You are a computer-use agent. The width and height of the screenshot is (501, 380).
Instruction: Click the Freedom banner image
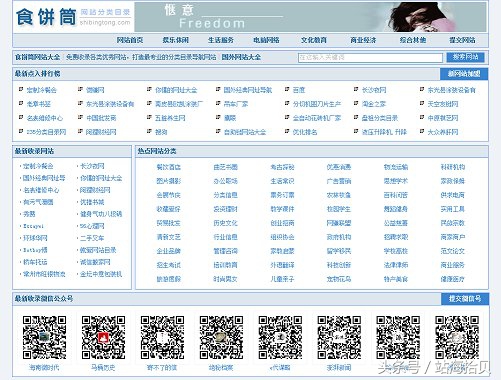[x=310, y=17]
